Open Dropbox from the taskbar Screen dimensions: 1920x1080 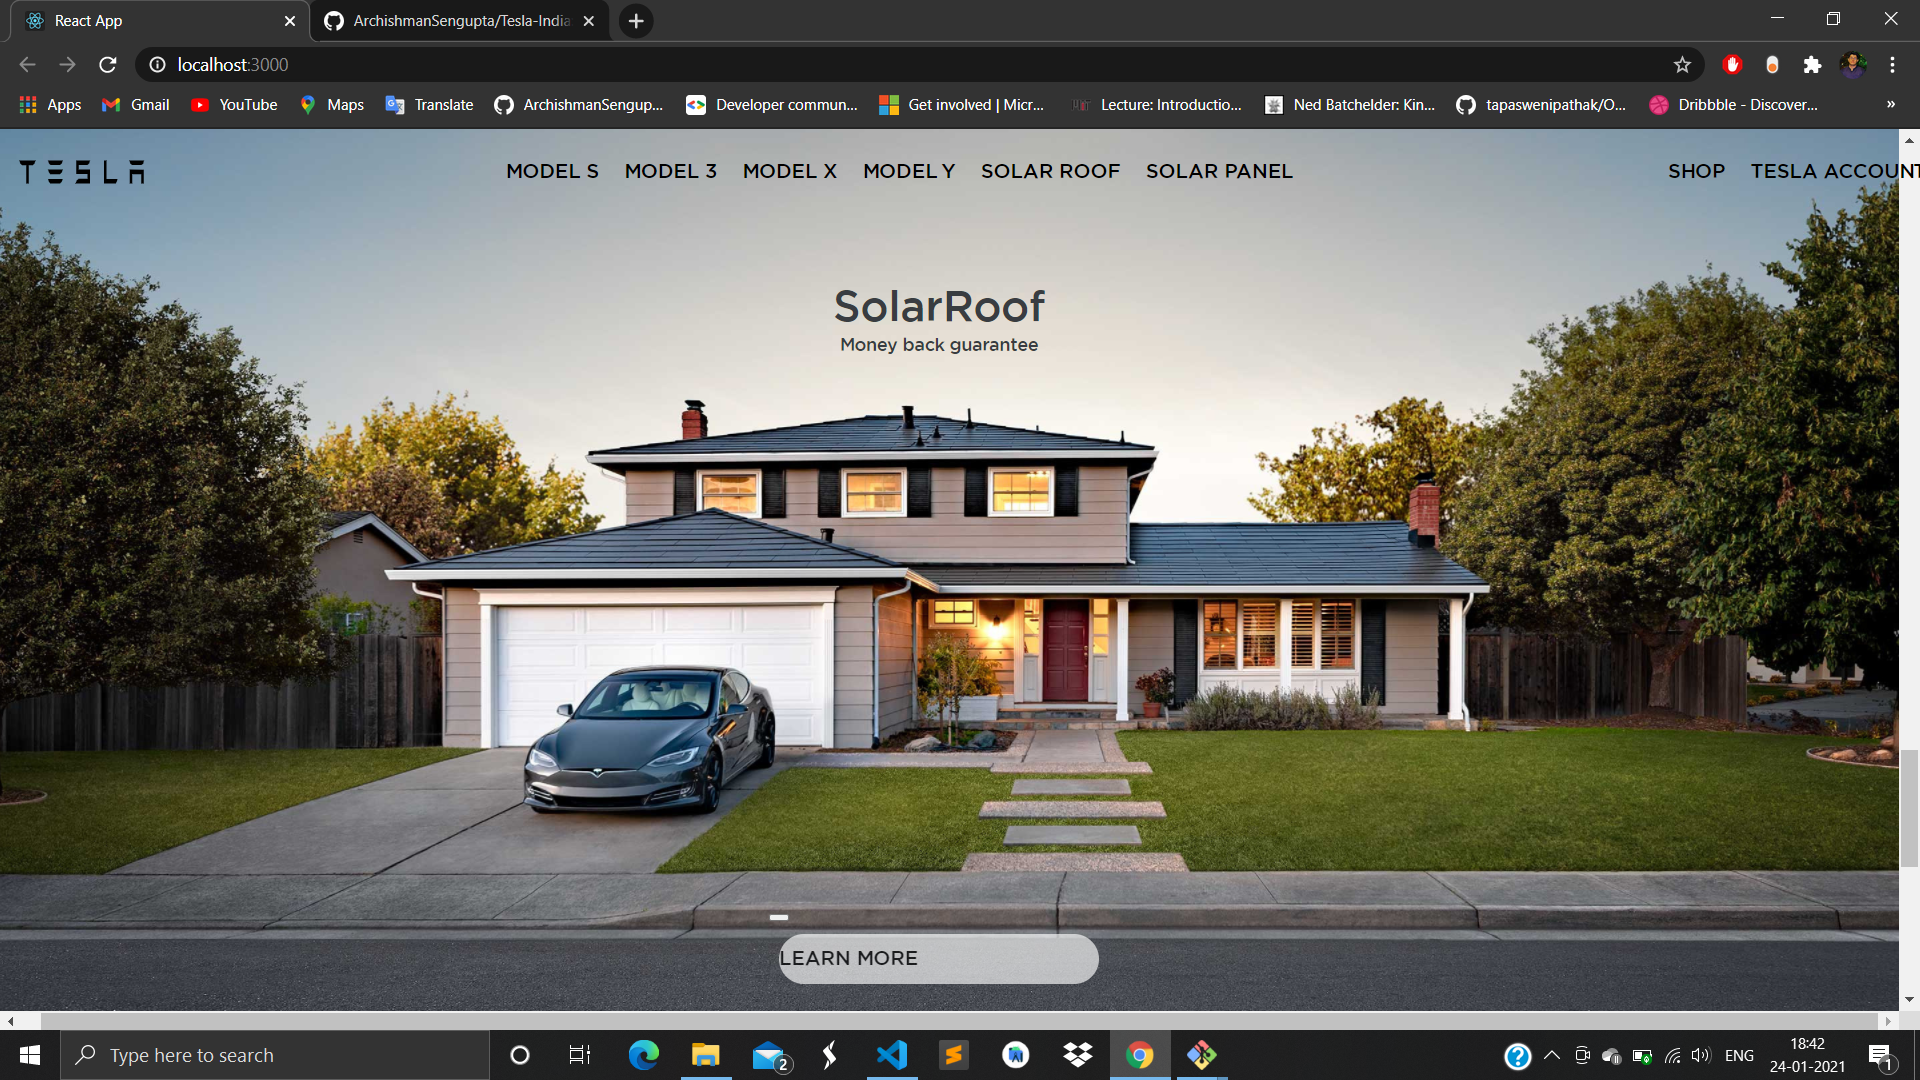click(1077, 1055)
